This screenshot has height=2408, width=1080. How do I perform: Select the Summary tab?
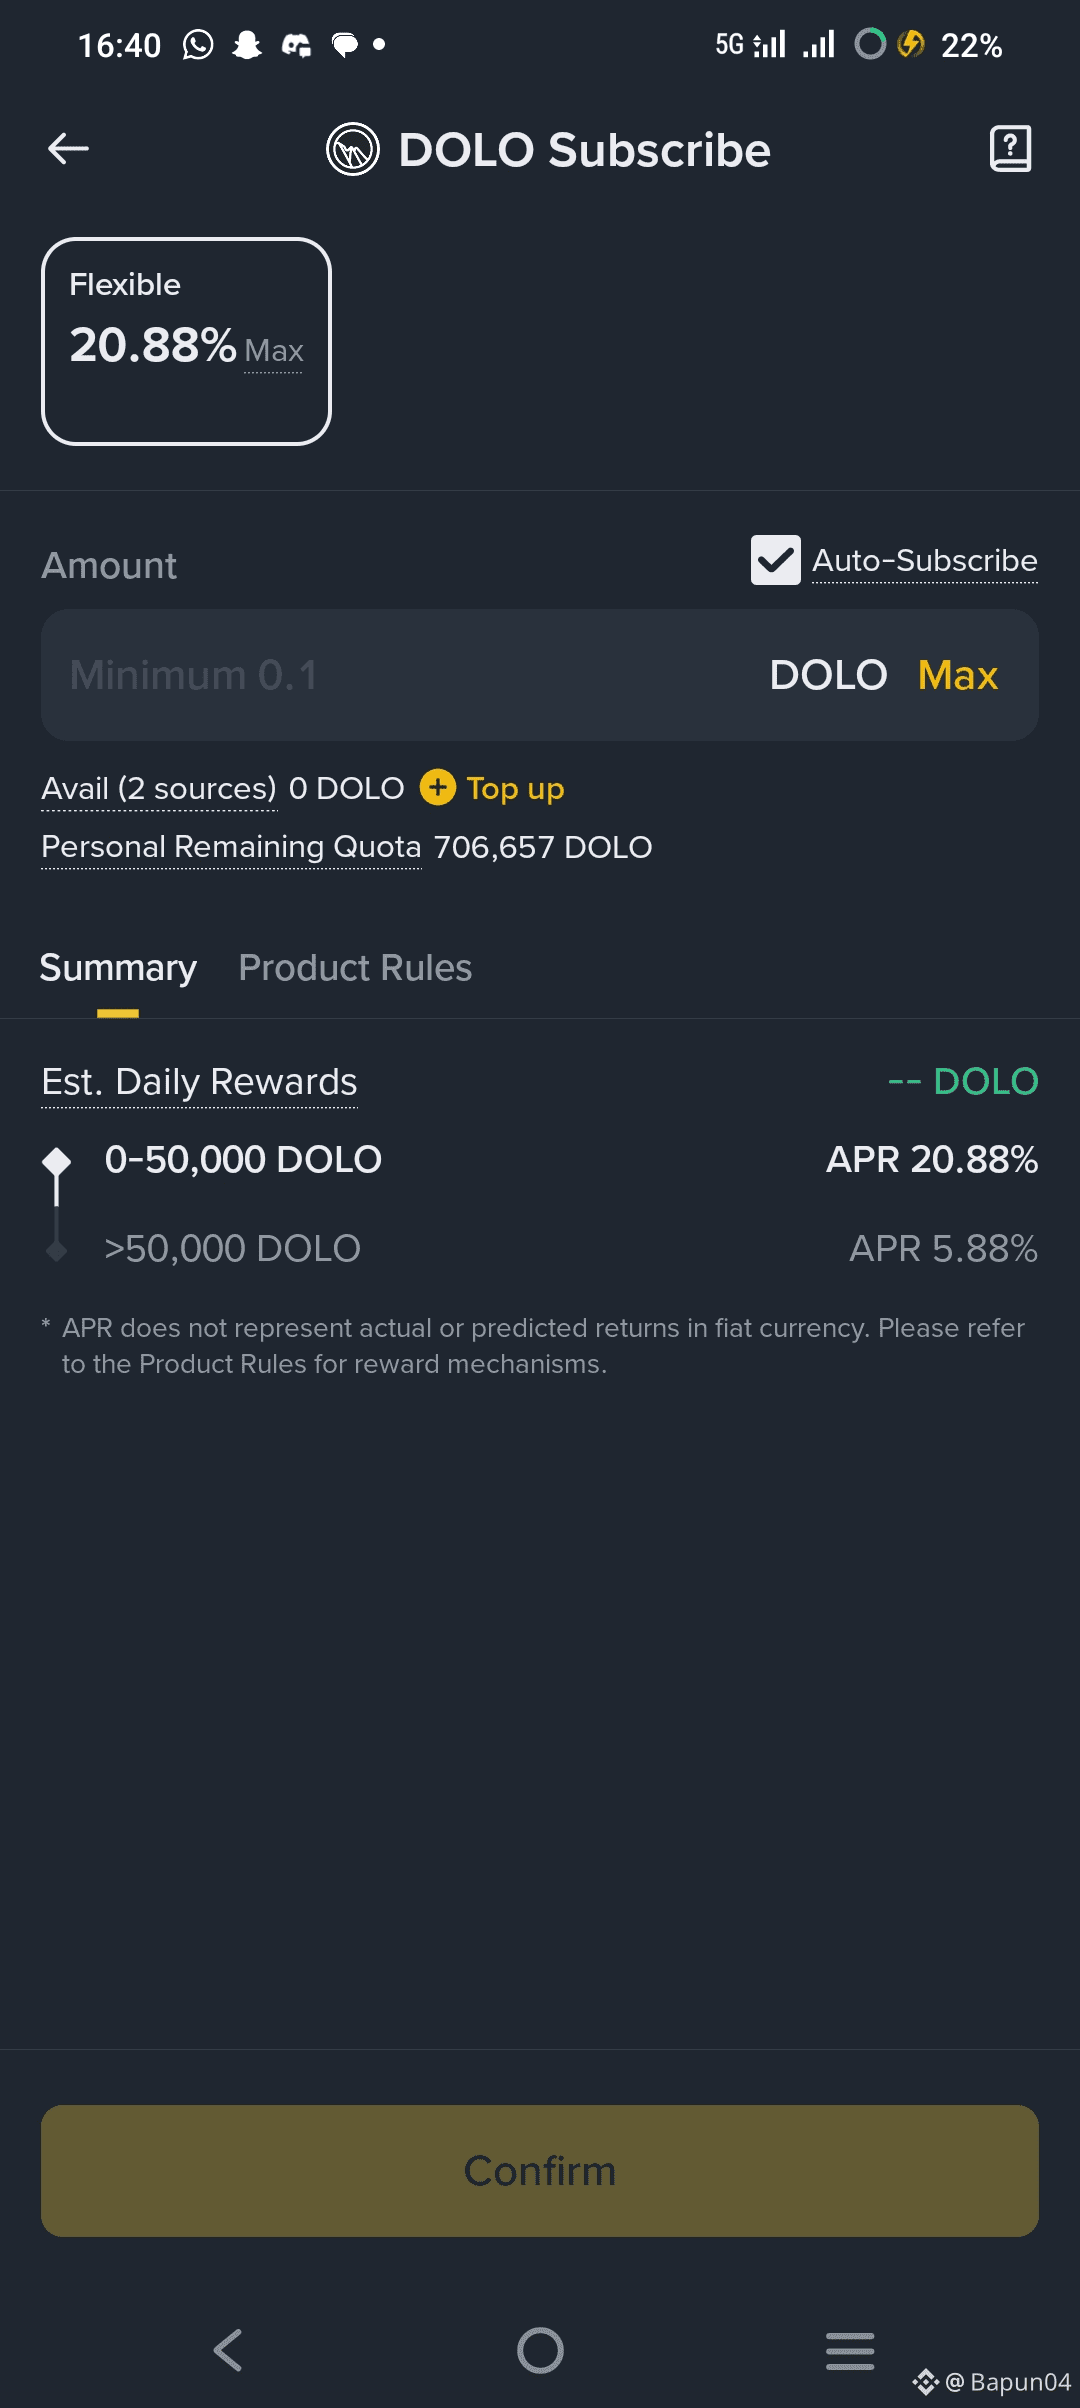(118, 968)
